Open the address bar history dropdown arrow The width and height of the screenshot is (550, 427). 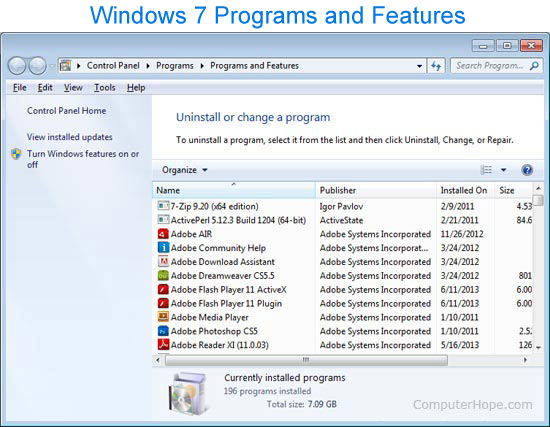(419, 66)
